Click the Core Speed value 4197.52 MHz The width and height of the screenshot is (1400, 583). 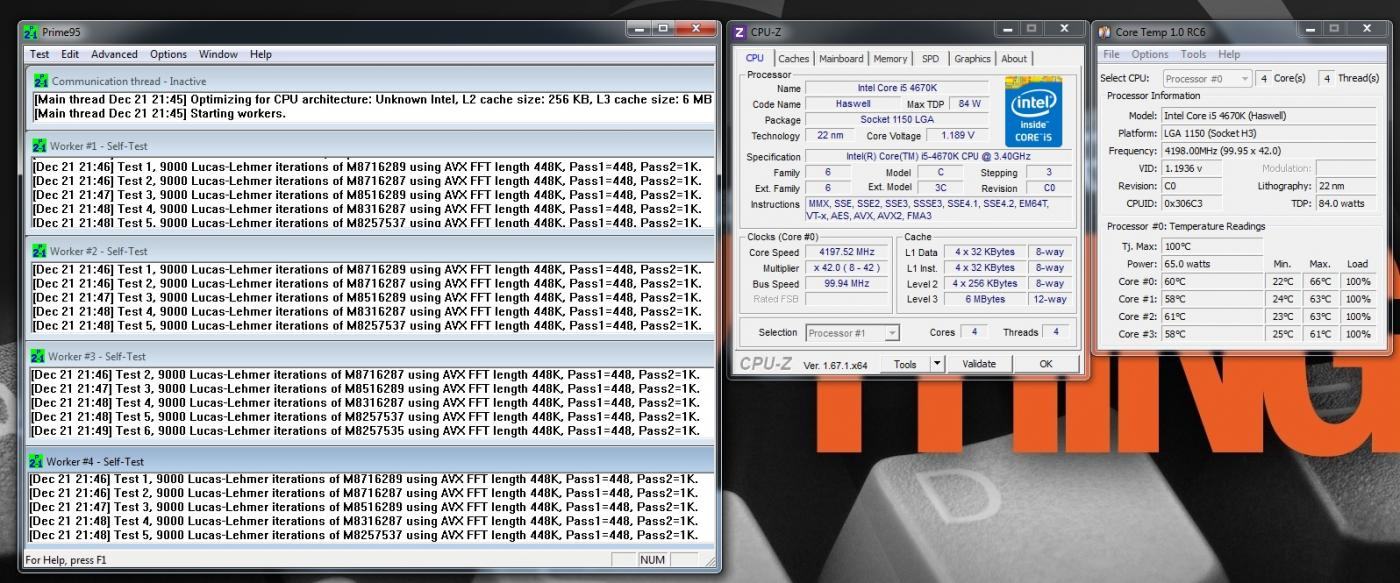pyautogui.click(x=847, y=253)
